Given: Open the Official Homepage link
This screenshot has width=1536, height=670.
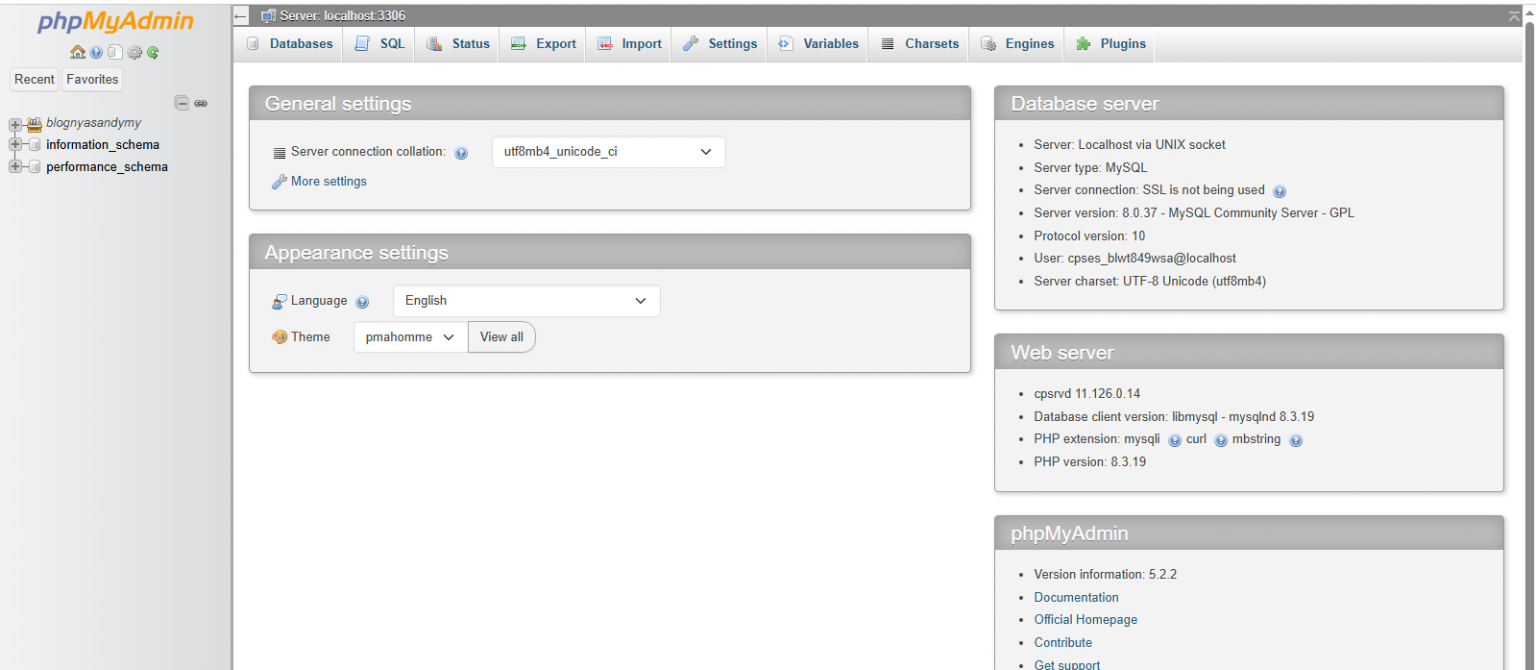Looking at the screenshot, I should click(x=1085, y=619).
